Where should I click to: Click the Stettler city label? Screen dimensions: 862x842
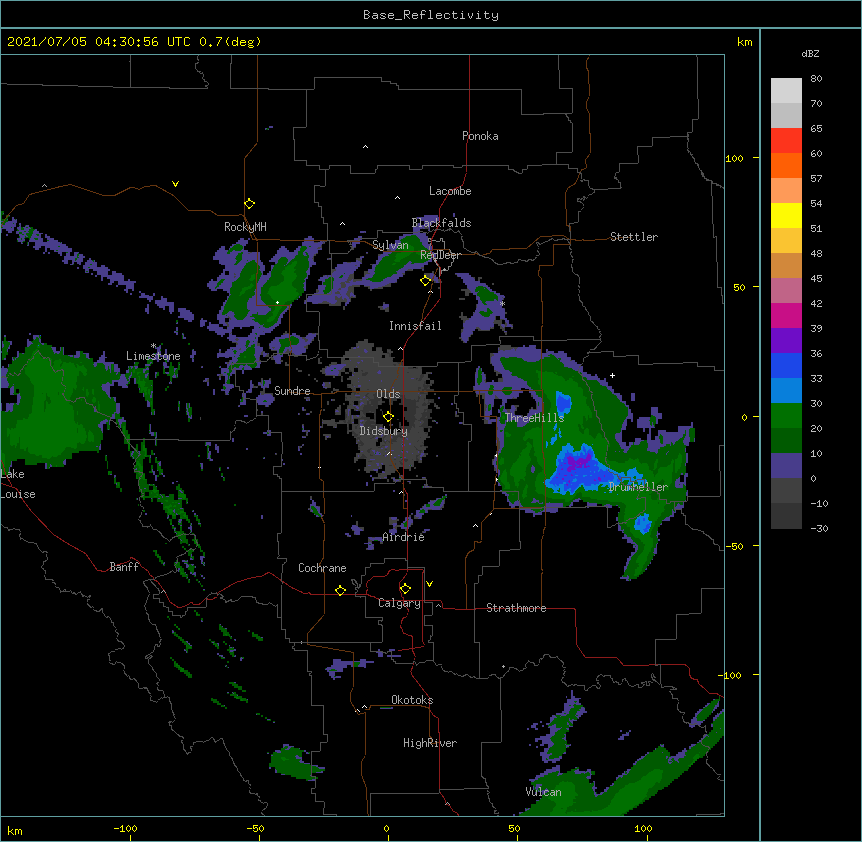click(634, 237)
